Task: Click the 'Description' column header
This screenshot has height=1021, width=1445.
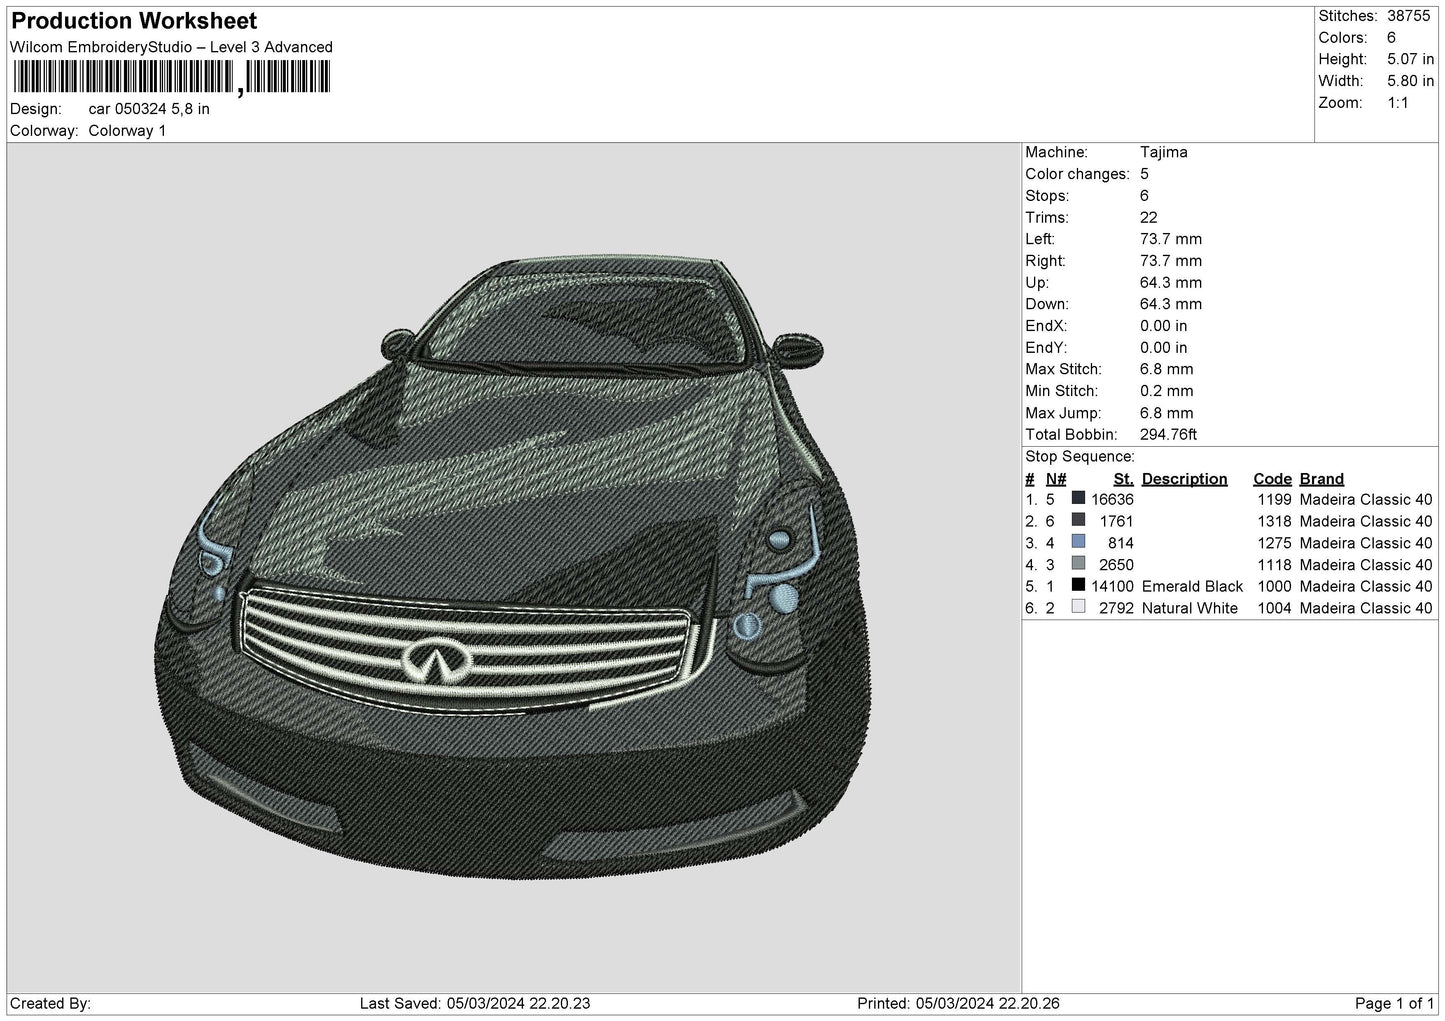Action: click(1184, 479)
